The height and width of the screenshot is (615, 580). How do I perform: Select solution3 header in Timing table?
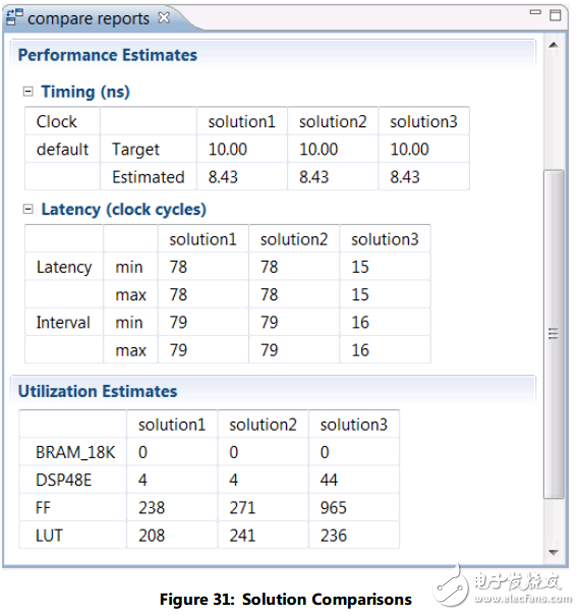[x=424, y=122]
